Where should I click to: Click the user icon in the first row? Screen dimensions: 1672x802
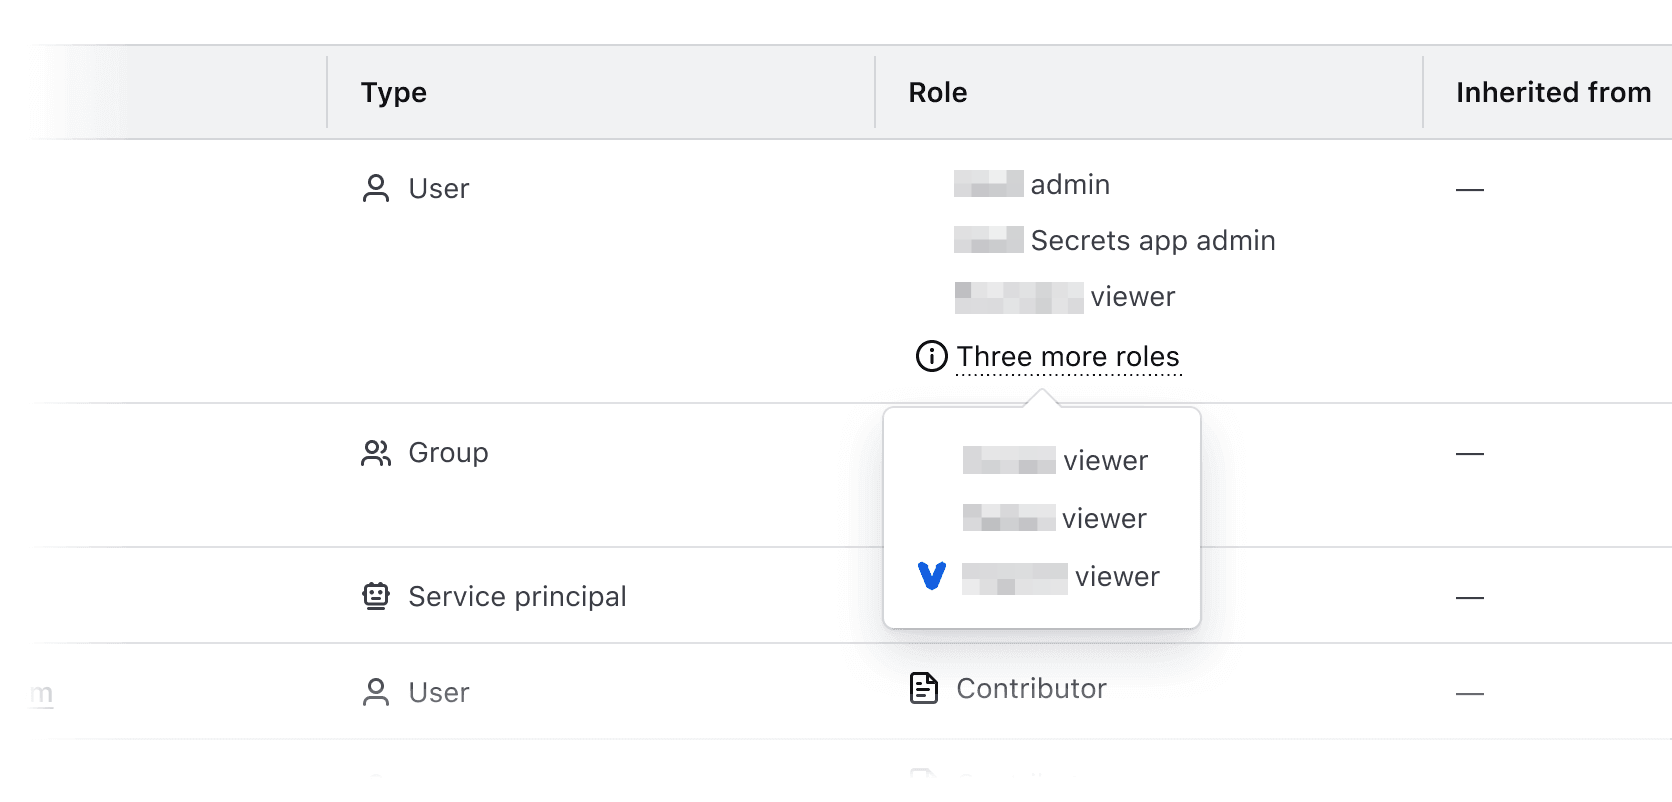(x=376, y=188)
